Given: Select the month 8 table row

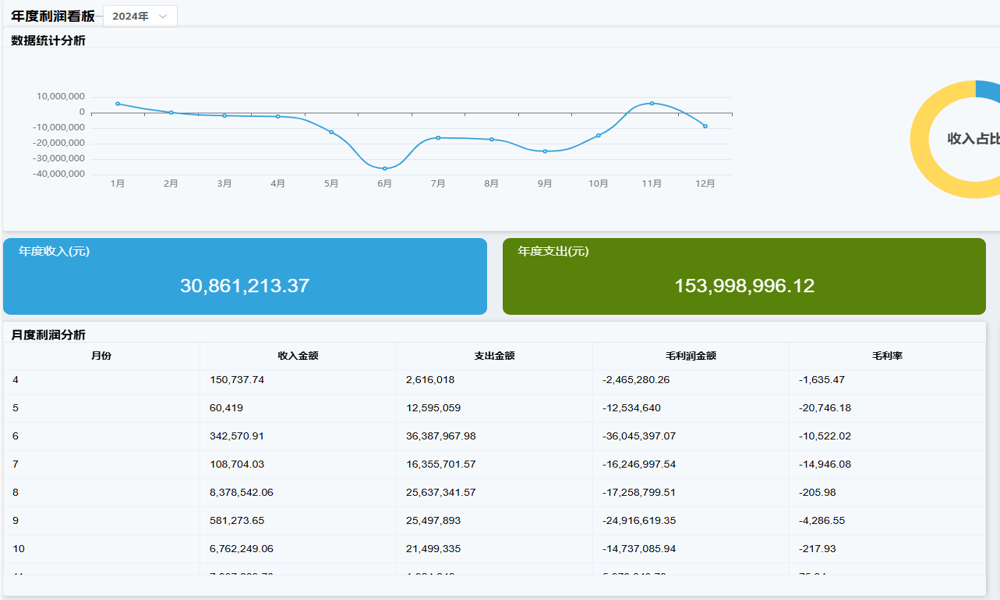Looking at the screenshot, I should (494, 492).
